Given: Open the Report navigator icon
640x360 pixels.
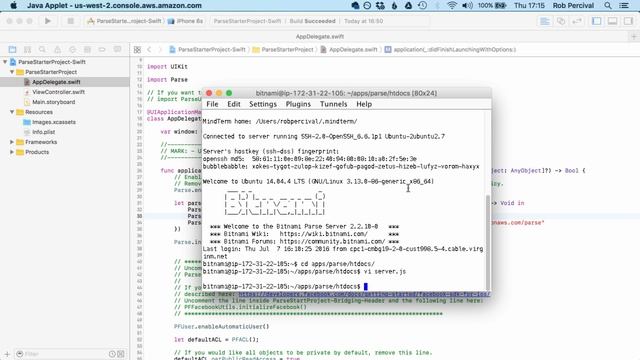Looking at the screenshot, I should tap(117, 49).
